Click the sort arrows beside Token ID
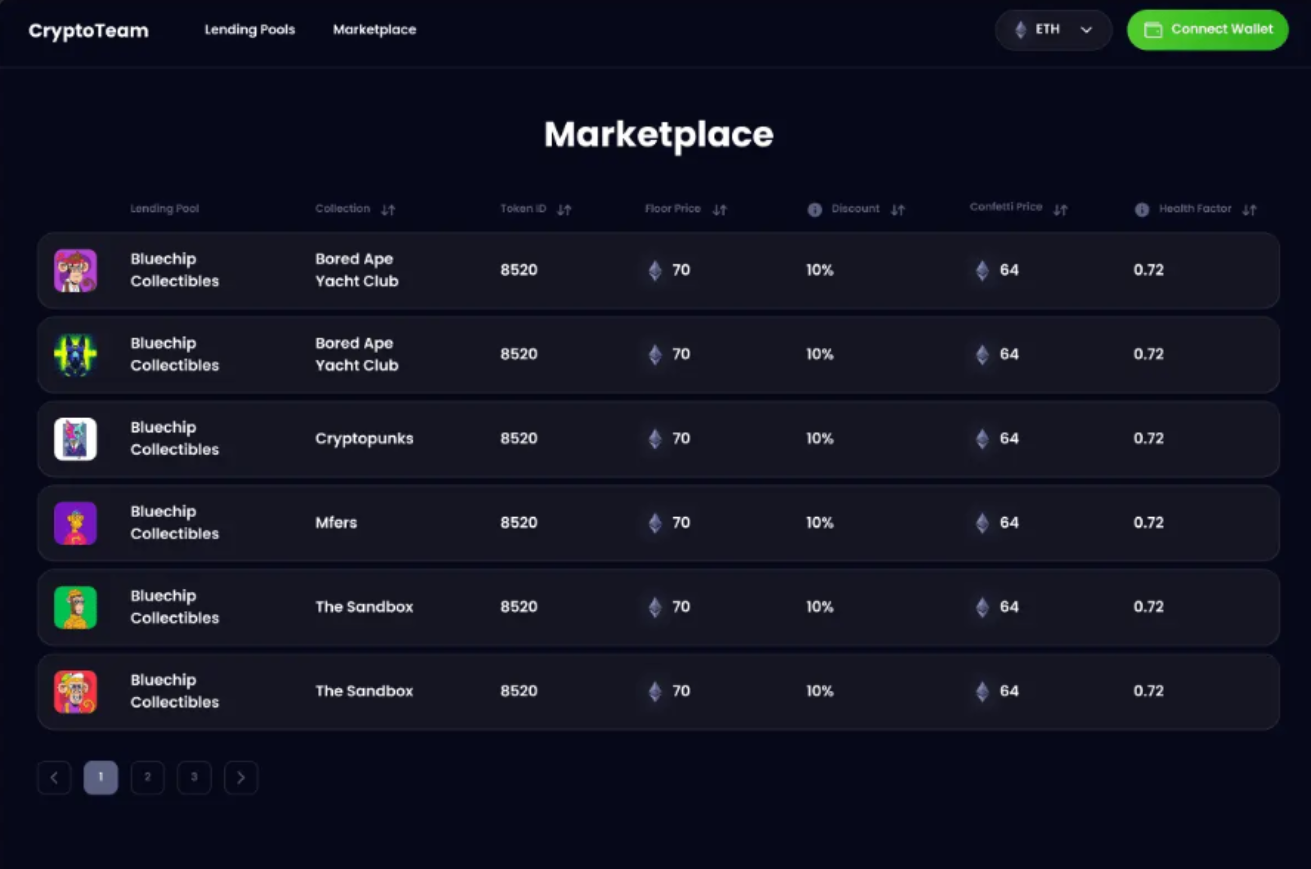This screenshot has width=1311, height=869. (x=564, y=210)
